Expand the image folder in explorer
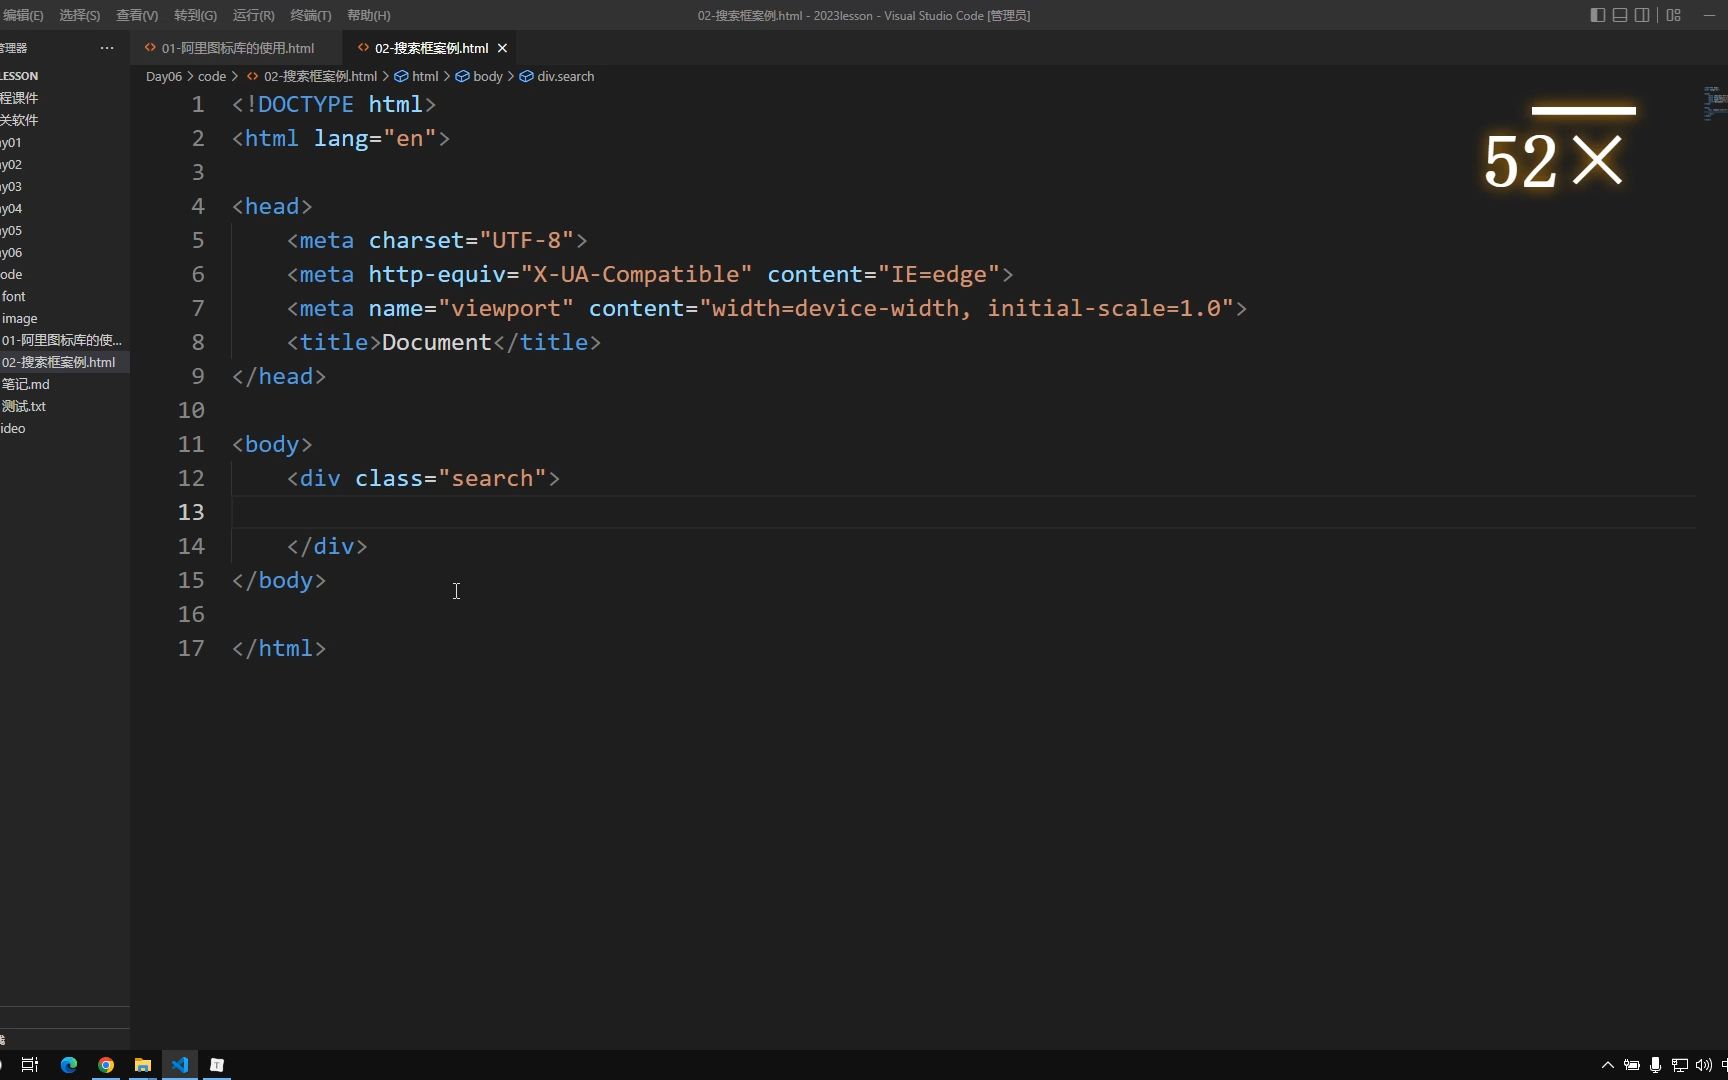This screenshot has height=1080, width=1728. 19,318
